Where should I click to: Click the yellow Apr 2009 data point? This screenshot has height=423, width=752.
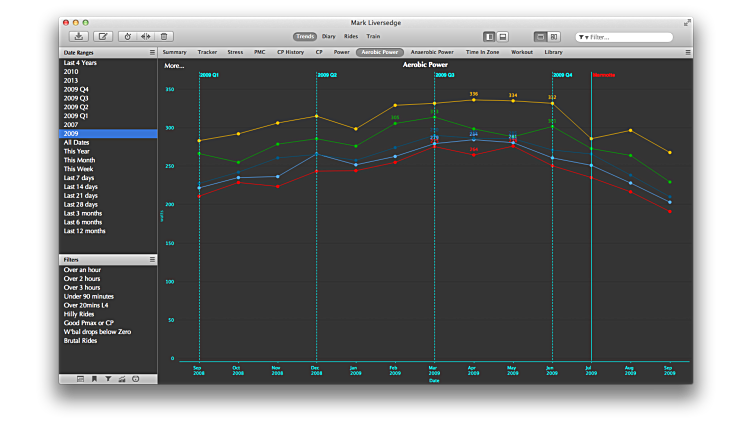pos(473,100)
